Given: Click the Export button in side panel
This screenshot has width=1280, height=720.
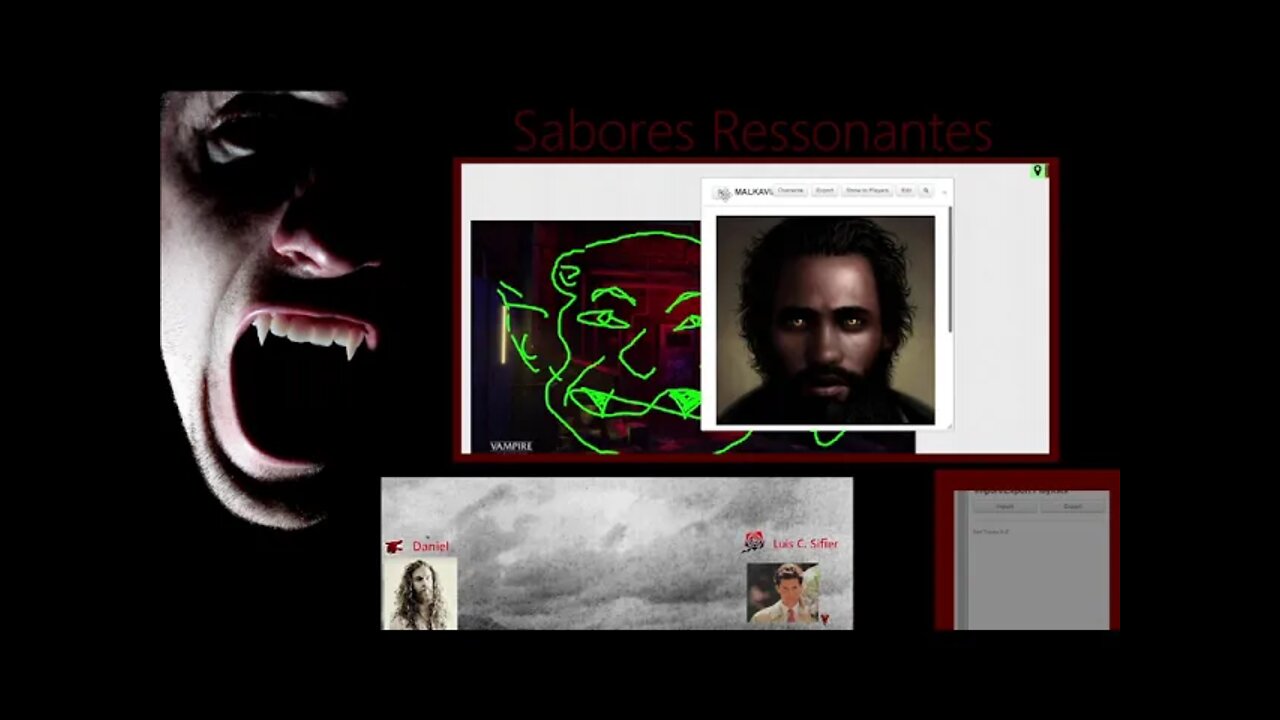Looking at the screenshot, I should click(1072, 506).
